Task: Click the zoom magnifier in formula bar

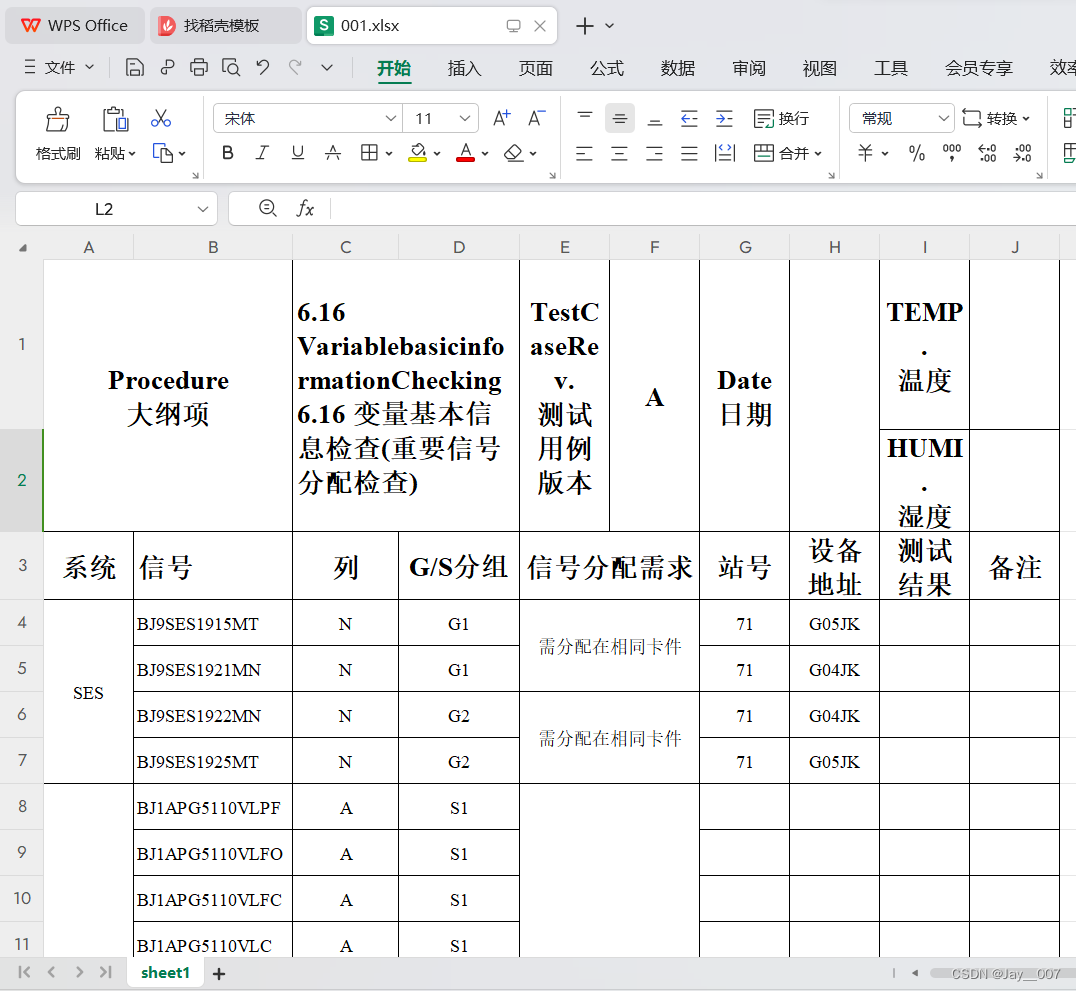Action: click(x=268, y=208)
